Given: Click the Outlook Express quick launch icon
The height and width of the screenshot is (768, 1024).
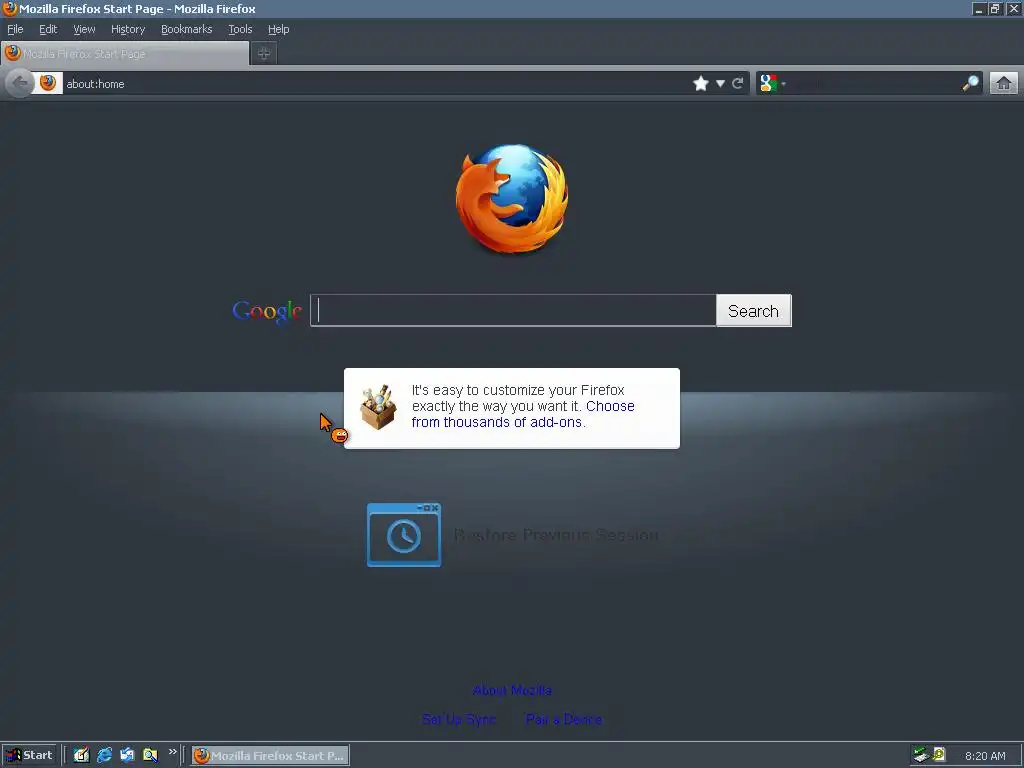Looking at the screenshot, I should (127, 755).
